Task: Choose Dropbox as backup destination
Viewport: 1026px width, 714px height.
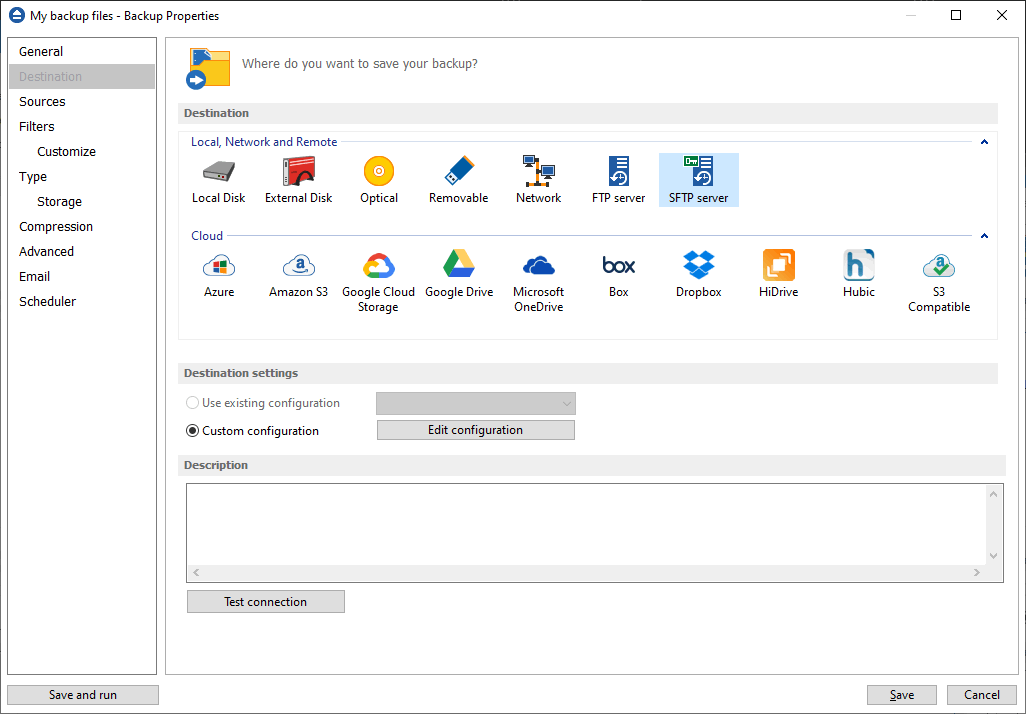Action: point(699,274)
